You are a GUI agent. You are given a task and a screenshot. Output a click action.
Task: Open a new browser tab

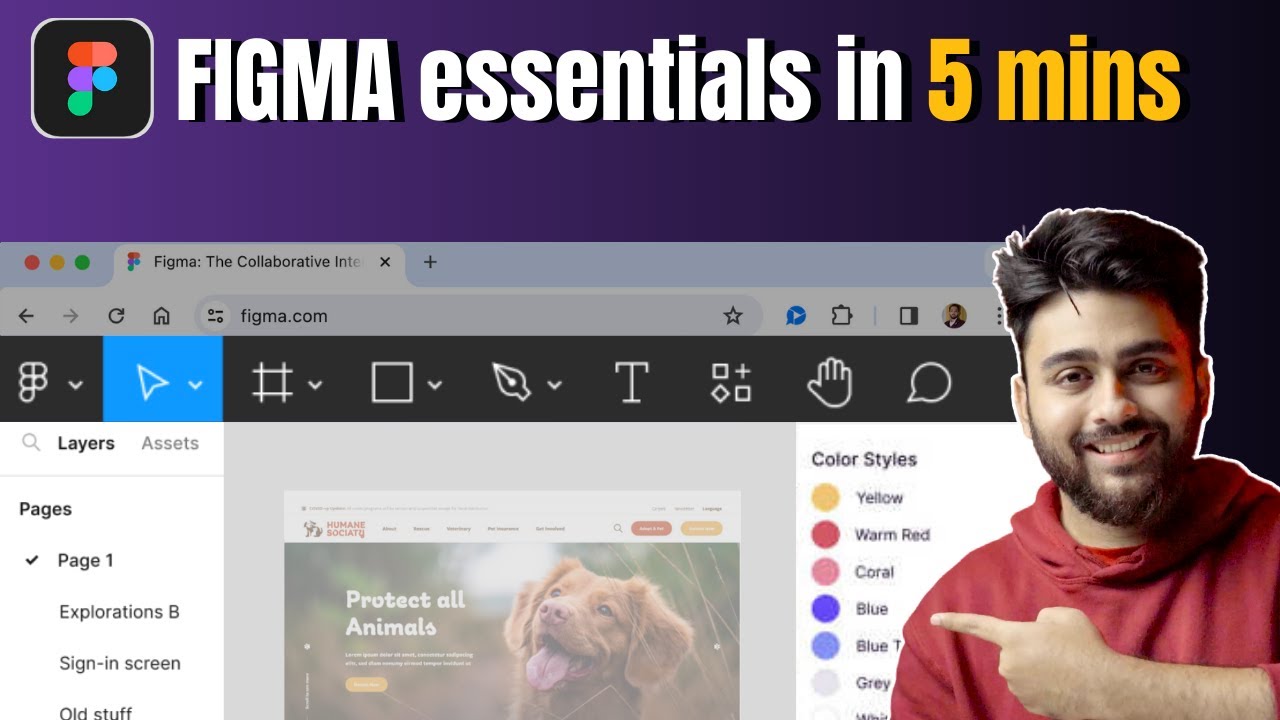click(x=430, y=262)
